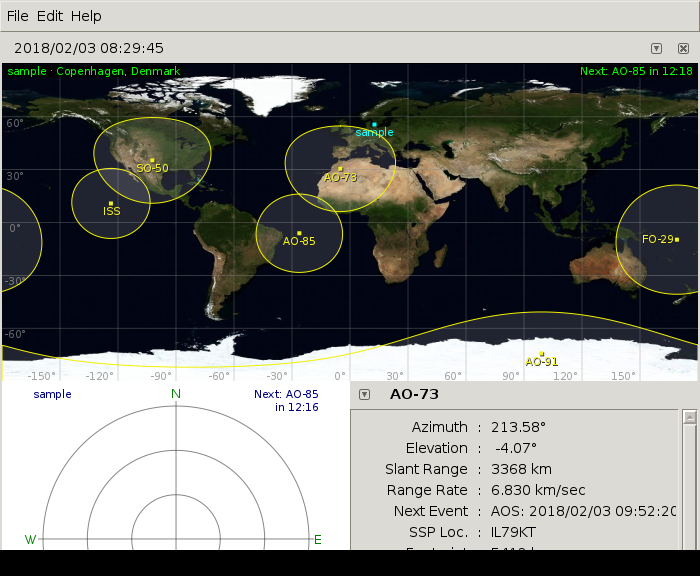This screenshot has width=700, height=576.
Task: Select the SO-50 satellite marker on map
Action: click(152, 160)
